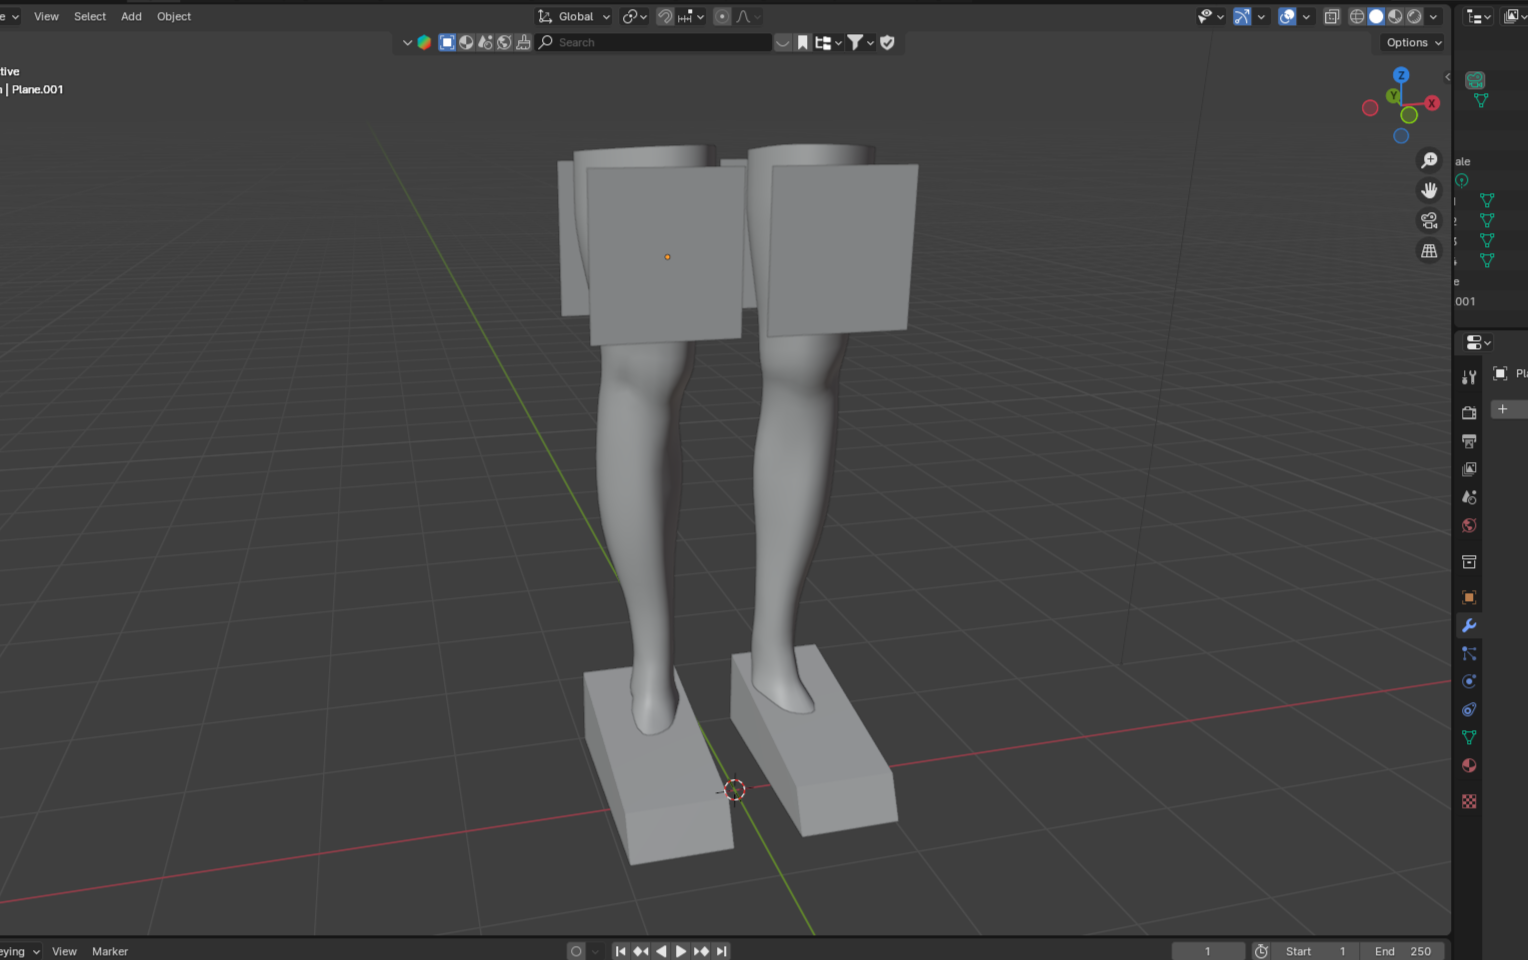Open the Output properties tab
Viewport: 1528px width, 960px height.
click(x=1469, y=441)
